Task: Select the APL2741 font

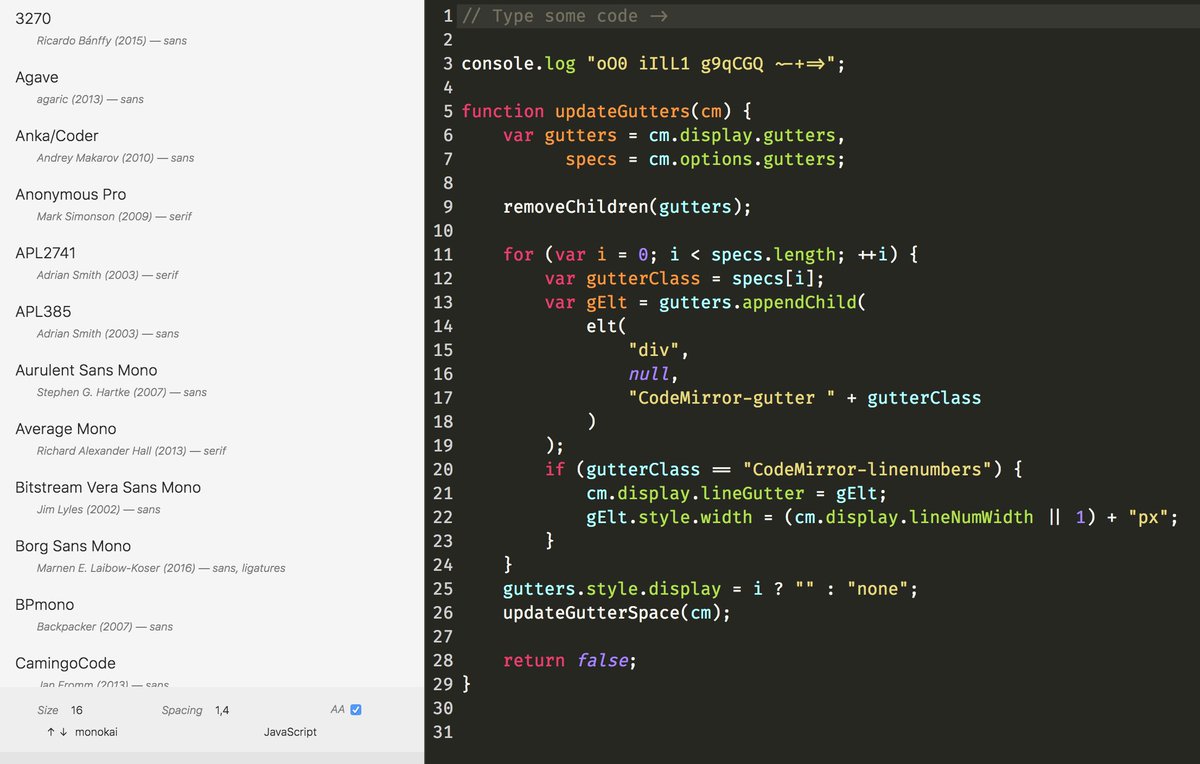Action: coord(46,253)
